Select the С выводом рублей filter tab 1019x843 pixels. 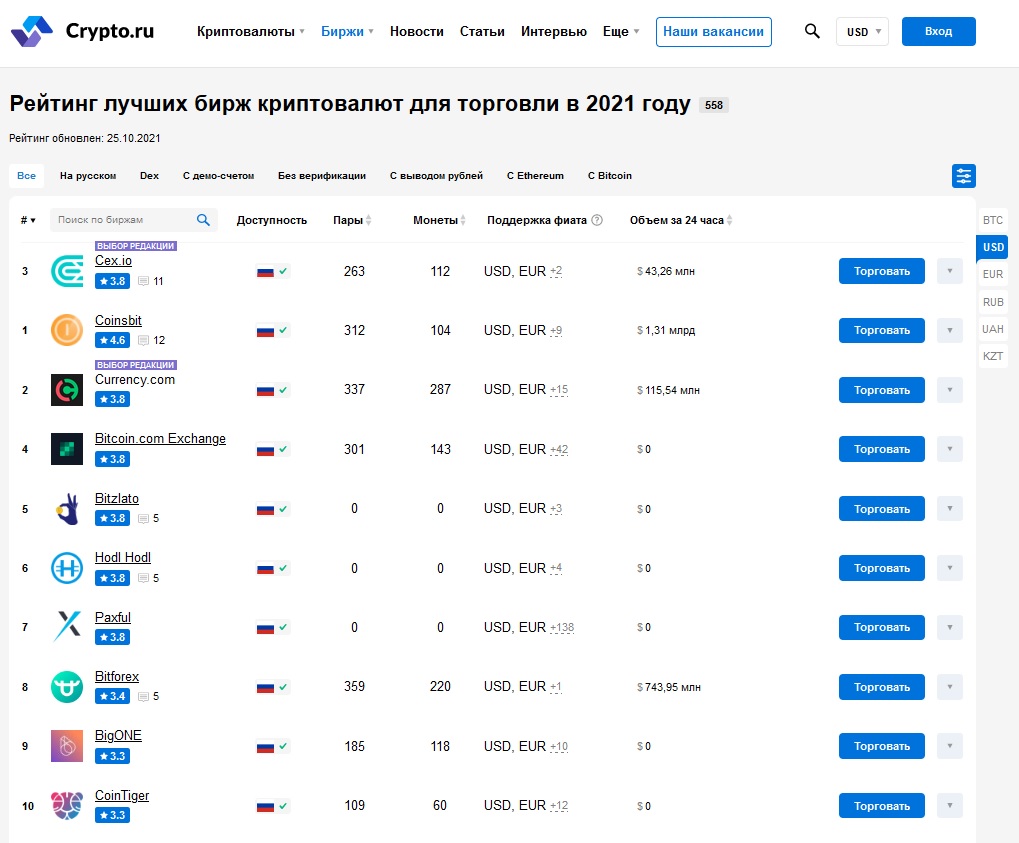click(436, 175)
